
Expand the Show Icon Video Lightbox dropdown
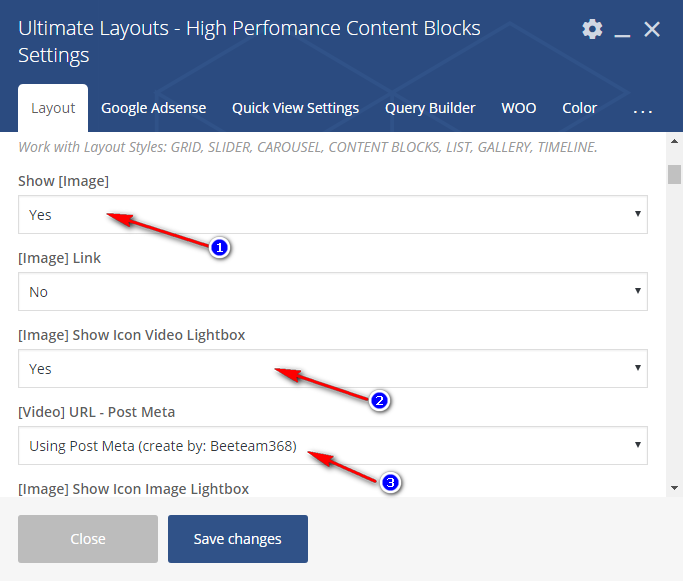332,369
